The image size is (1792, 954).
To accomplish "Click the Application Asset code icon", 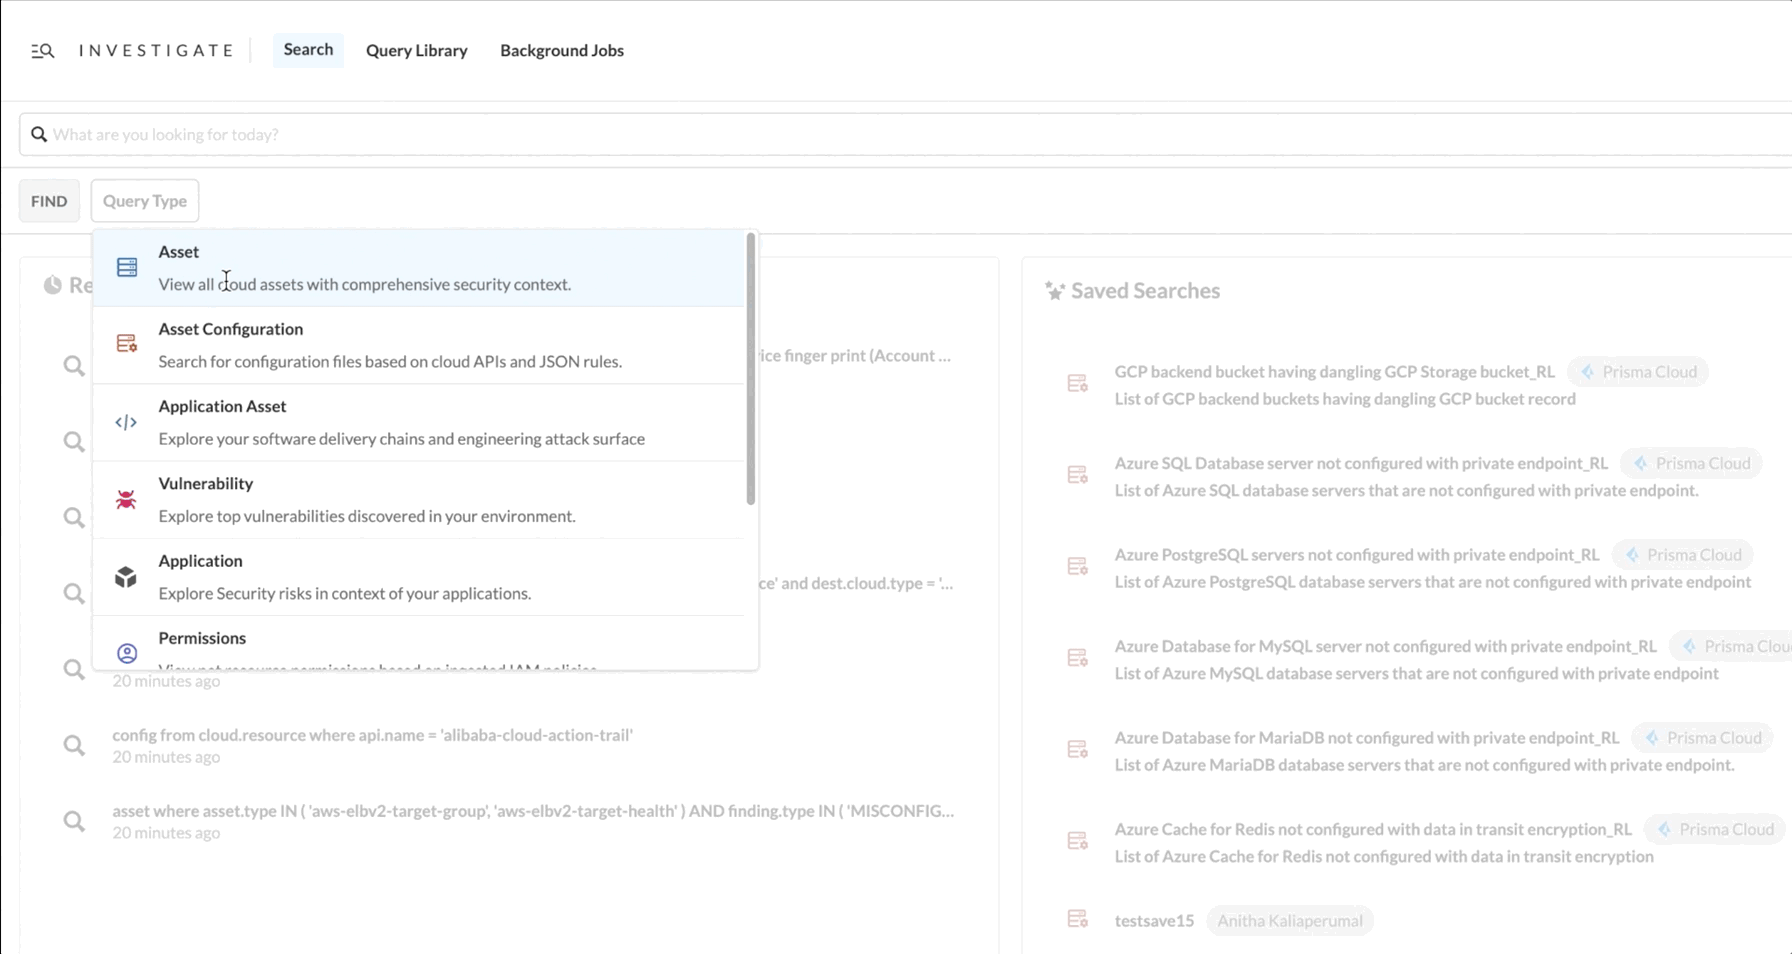I will tap(126, 422).
